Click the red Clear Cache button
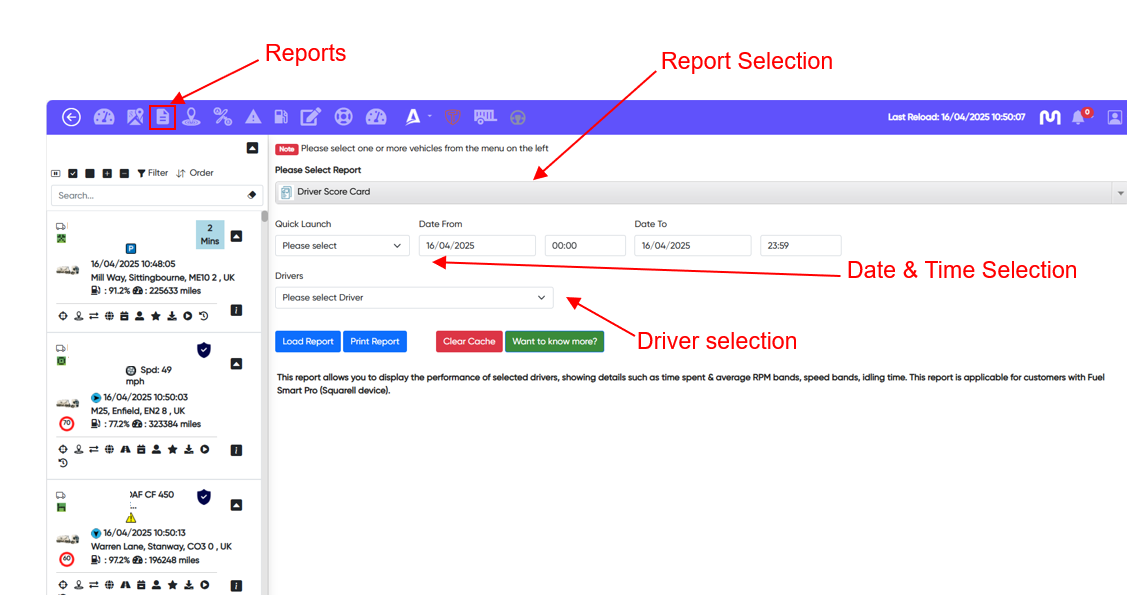Image resolution: width=1127 pixels, height=605 pixels. [x=469, y=342]
